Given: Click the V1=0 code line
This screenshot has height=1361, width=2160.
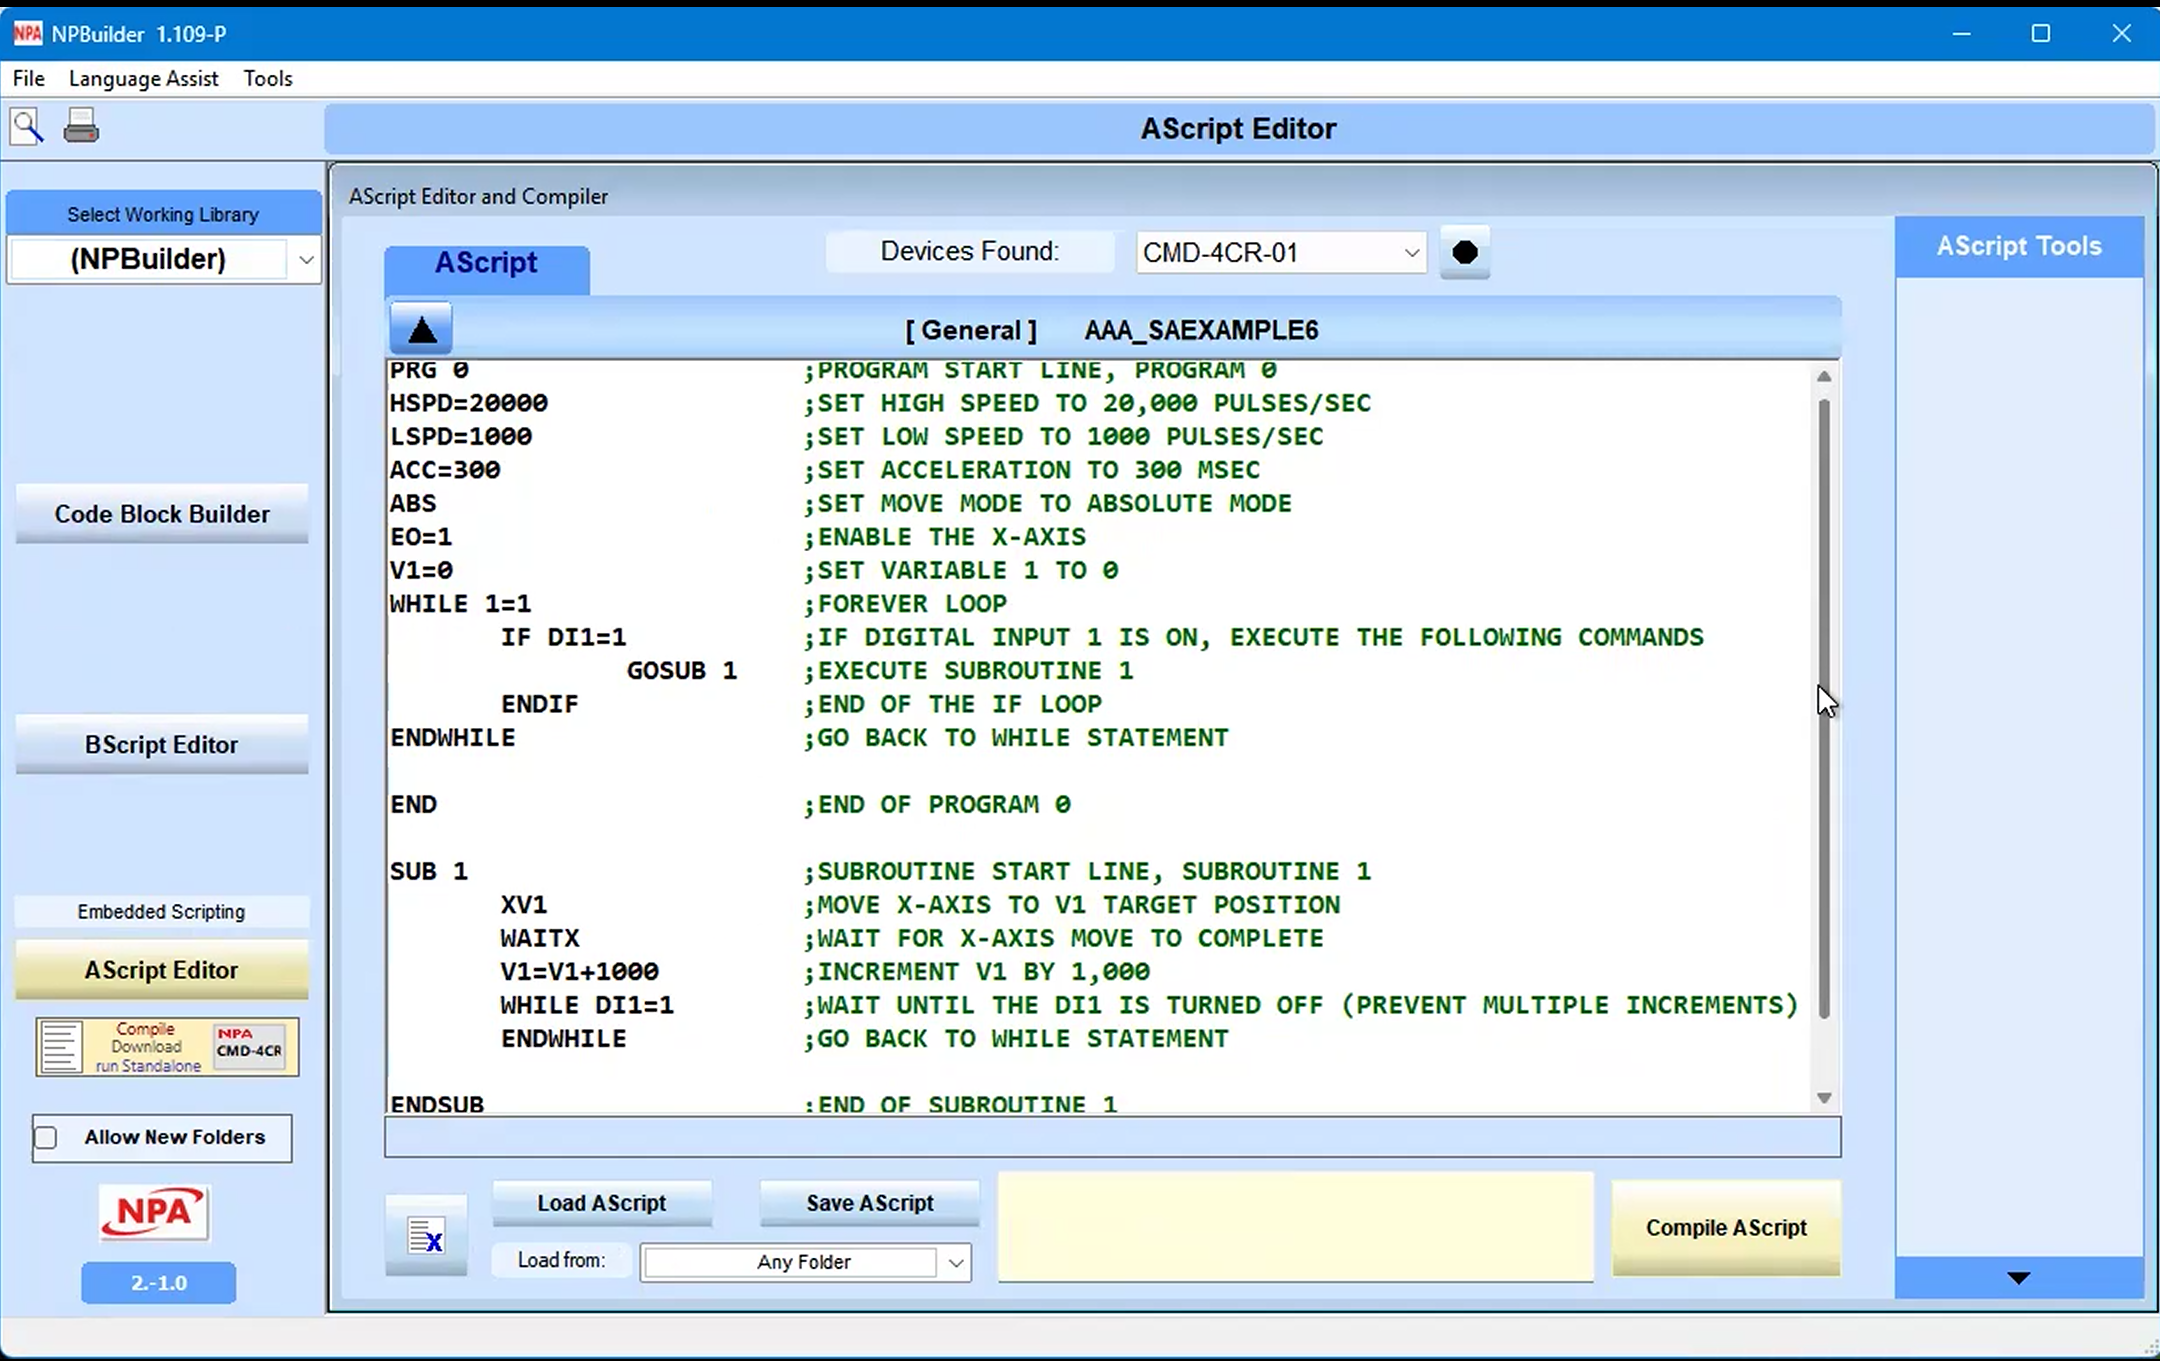Looking at the screenshot, I should coord(421,571).
